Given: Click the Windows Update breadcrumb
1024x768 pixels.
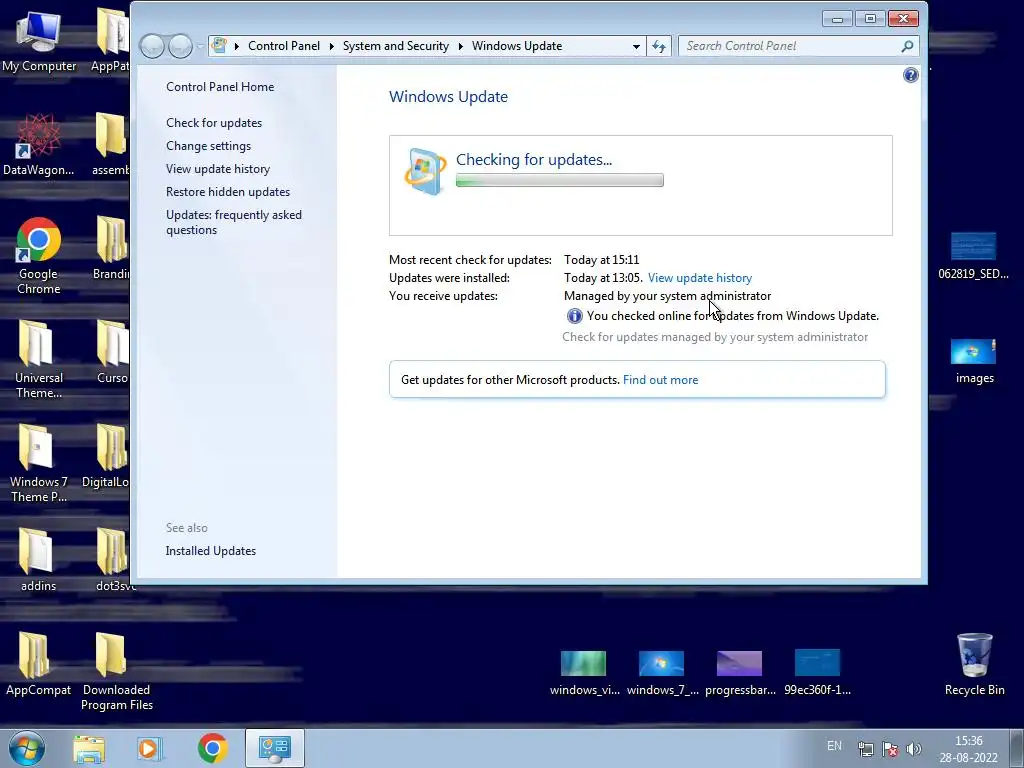Looking at the screenshot, I should [x=517, y=46].
